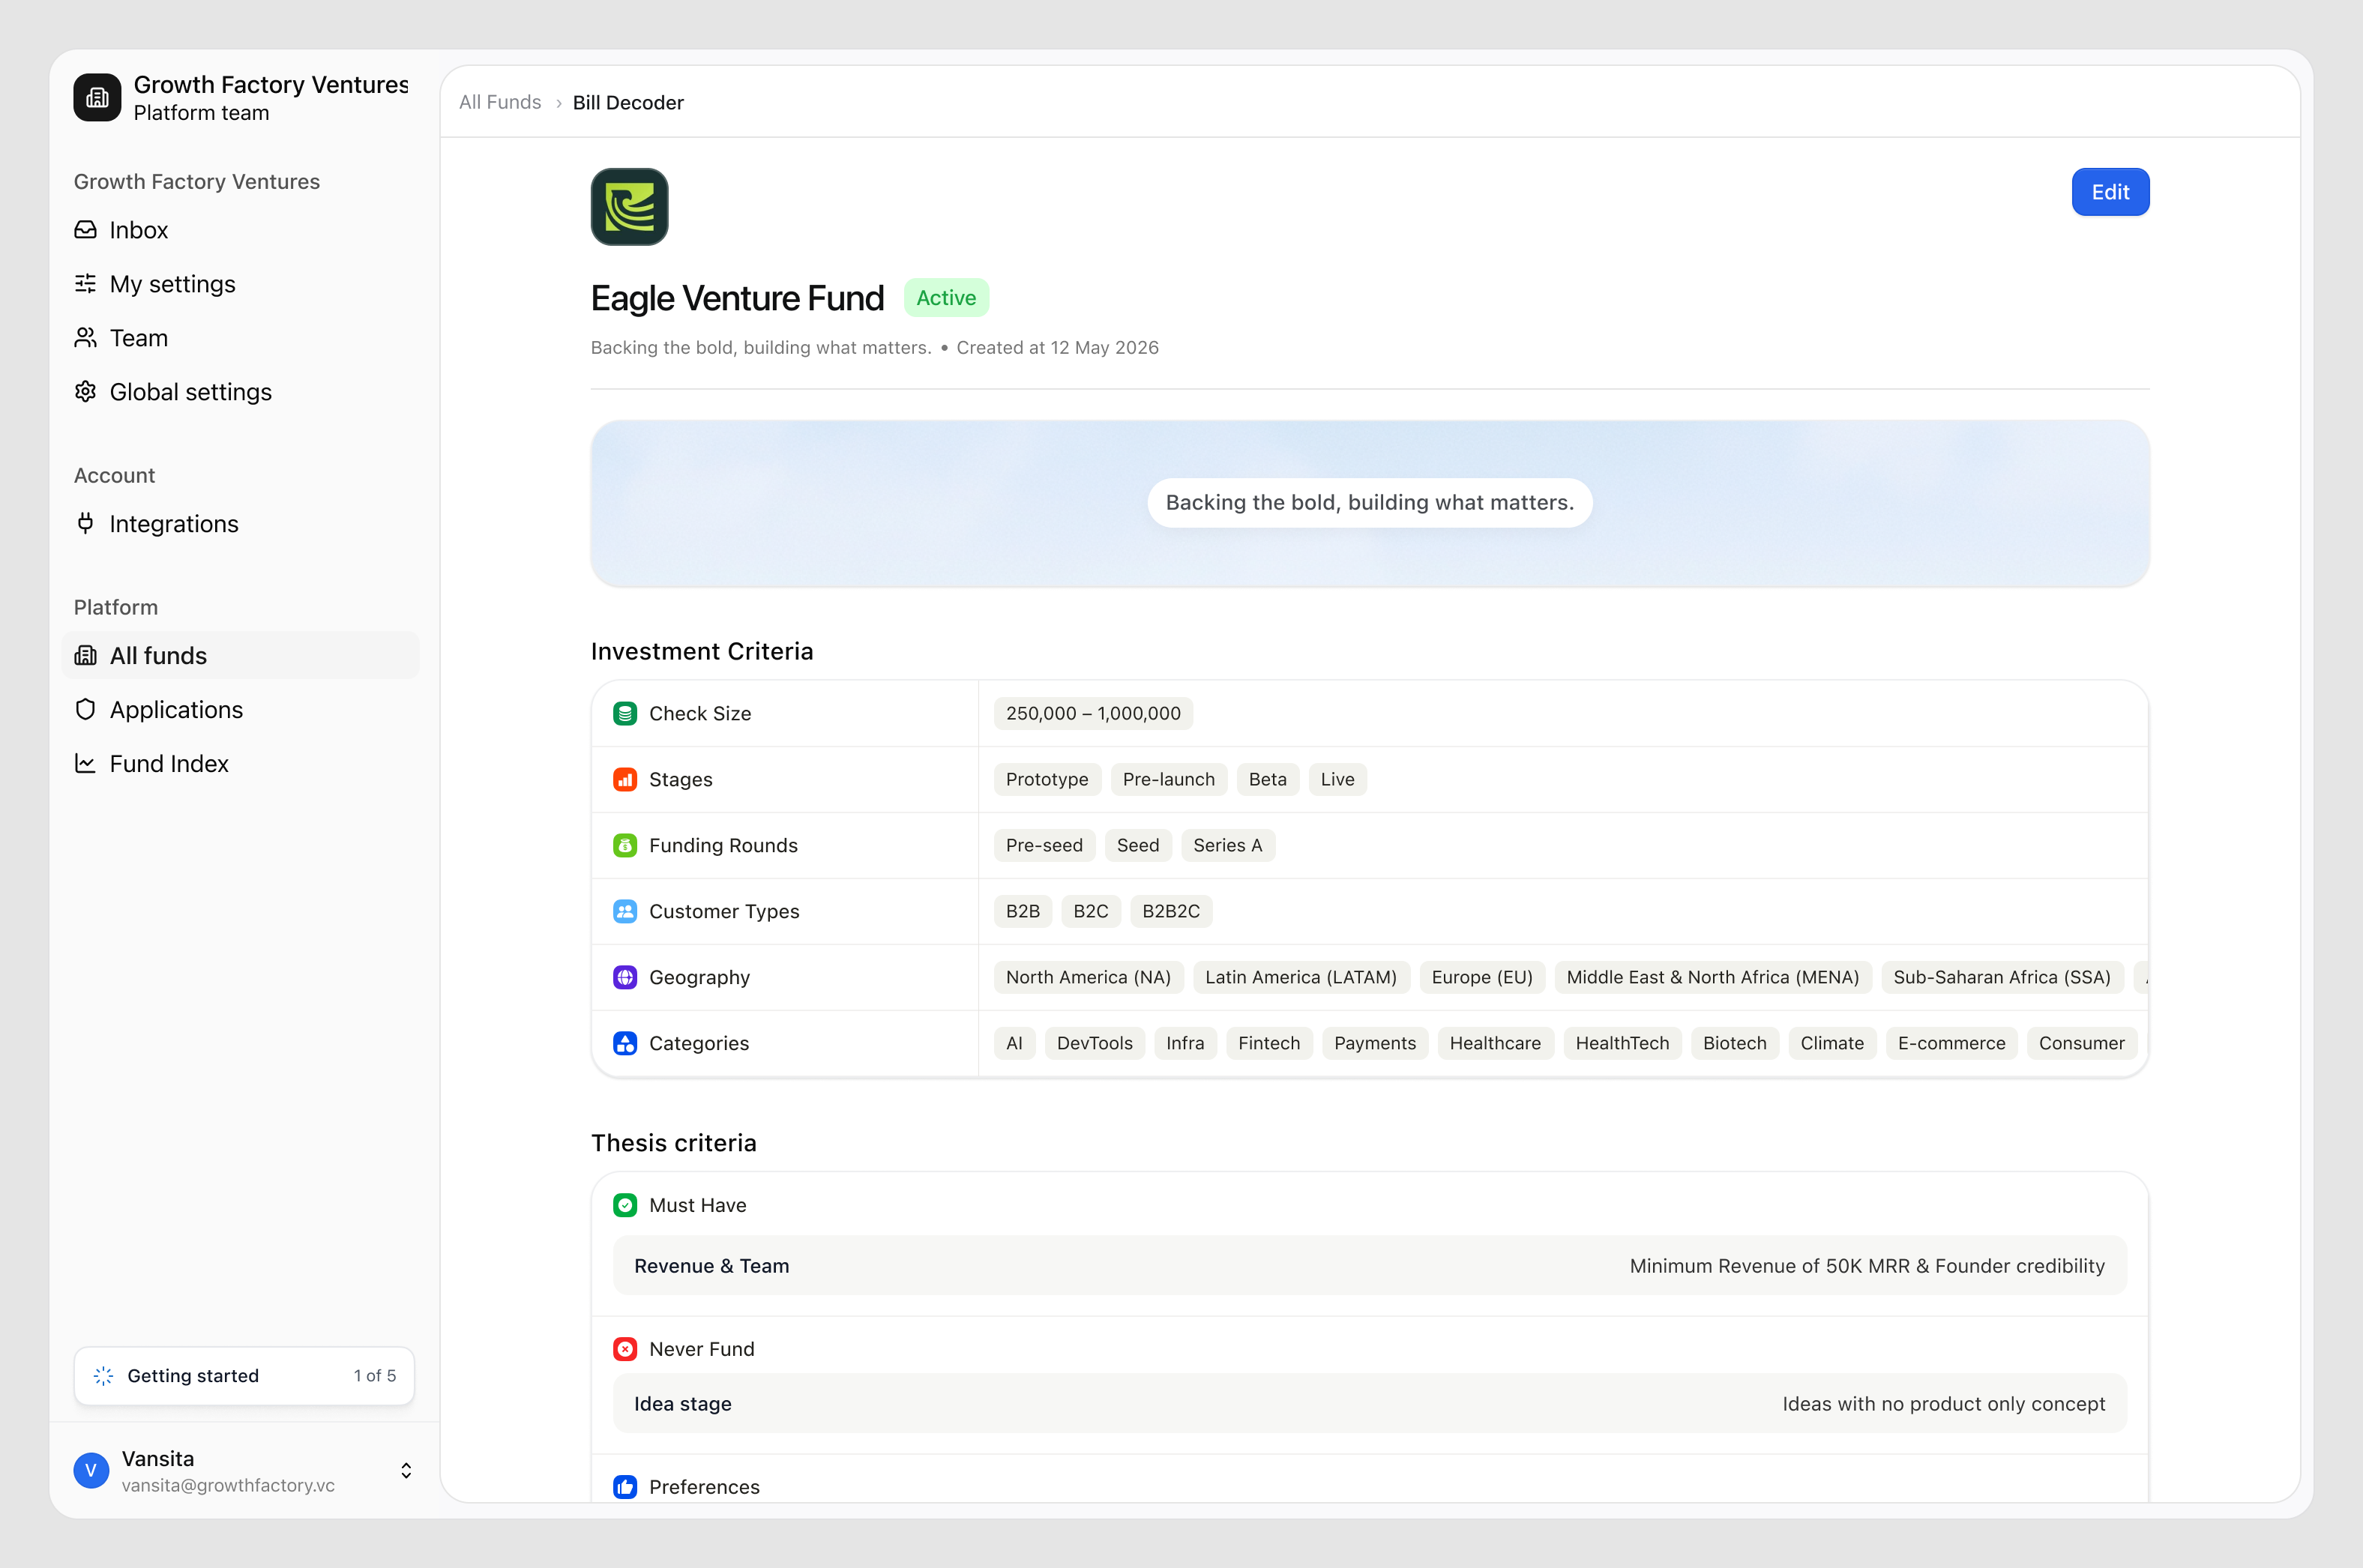Click the green Must Have check icon
The height and width of the screenshot is (1568, 2363).
pyautogui.click(x=625, y=1206)
